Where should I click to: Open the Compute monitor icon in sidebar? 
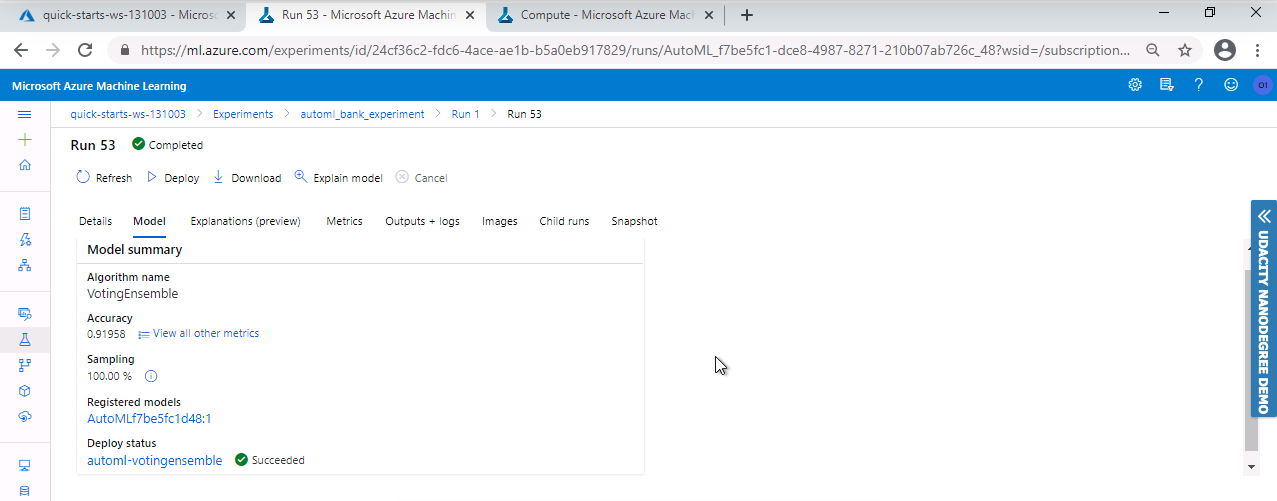coord(25,466)
